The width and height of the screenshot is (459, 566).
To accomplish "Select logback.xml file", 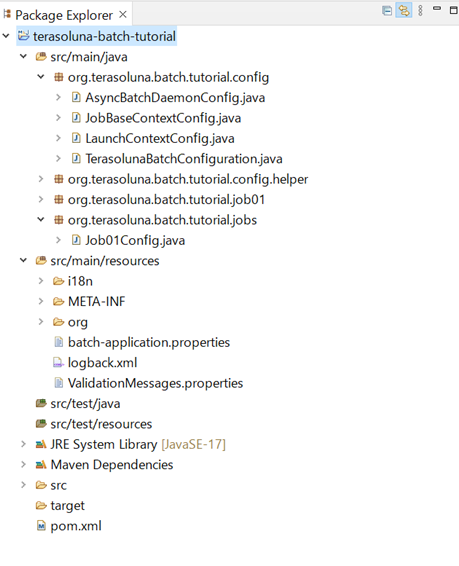I will tap(102, 363).
